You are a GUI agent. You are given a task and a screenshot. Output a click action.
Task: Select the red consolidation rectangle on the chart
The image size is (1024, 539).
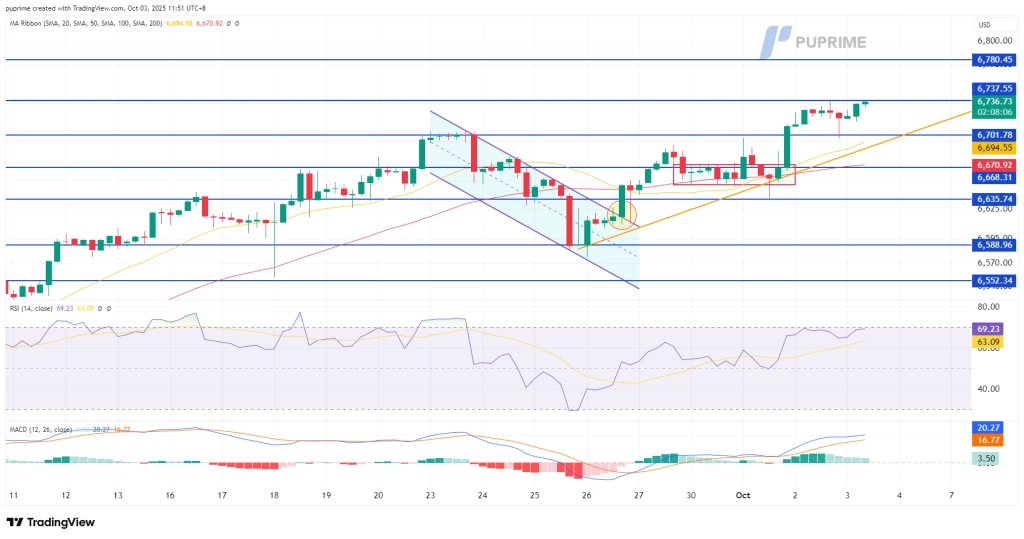[x=734, y=174]
